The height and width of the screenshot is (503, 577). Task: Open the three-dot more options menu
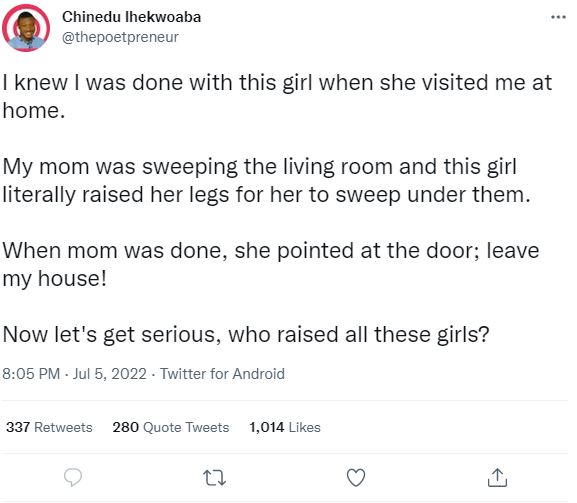pos(558,17)
